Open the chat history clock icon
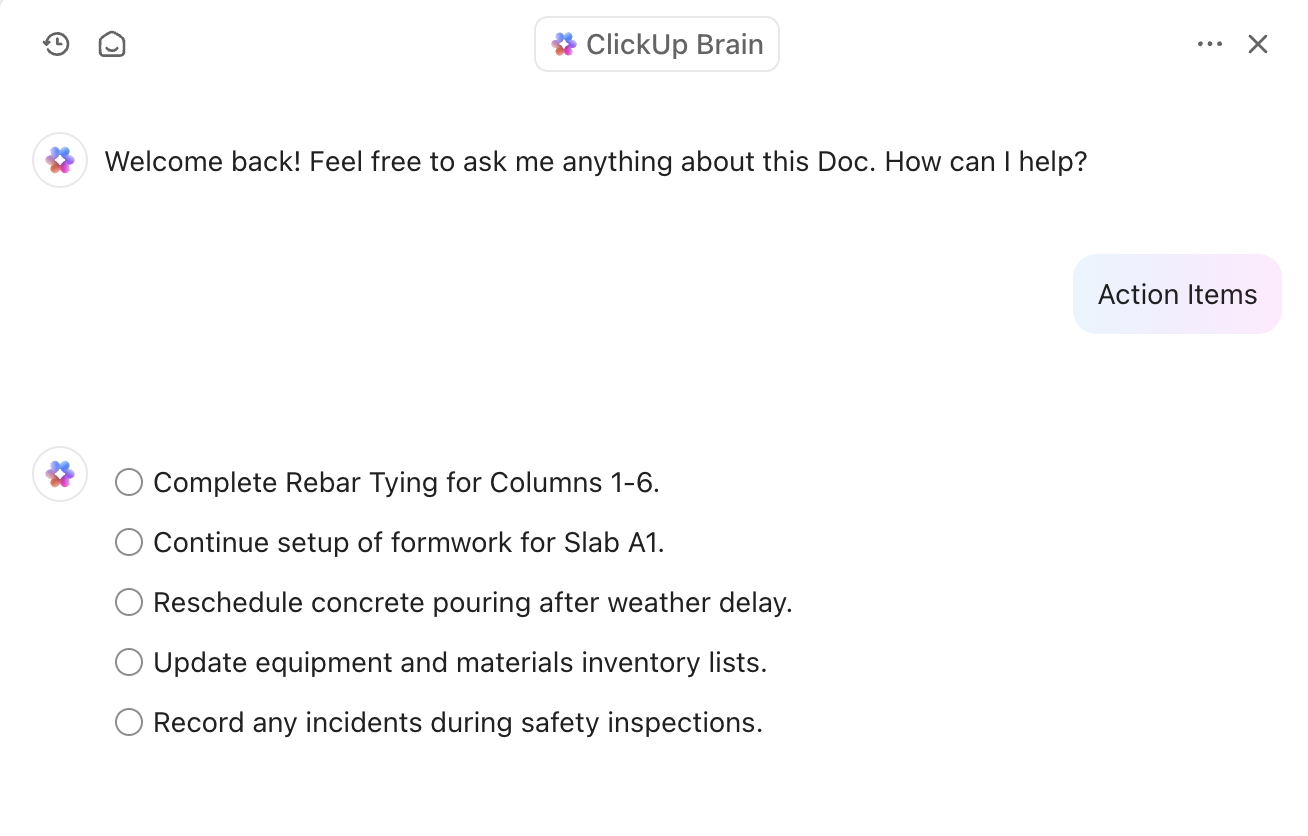Screen dimensions: 1308x836 pos(56,44)
